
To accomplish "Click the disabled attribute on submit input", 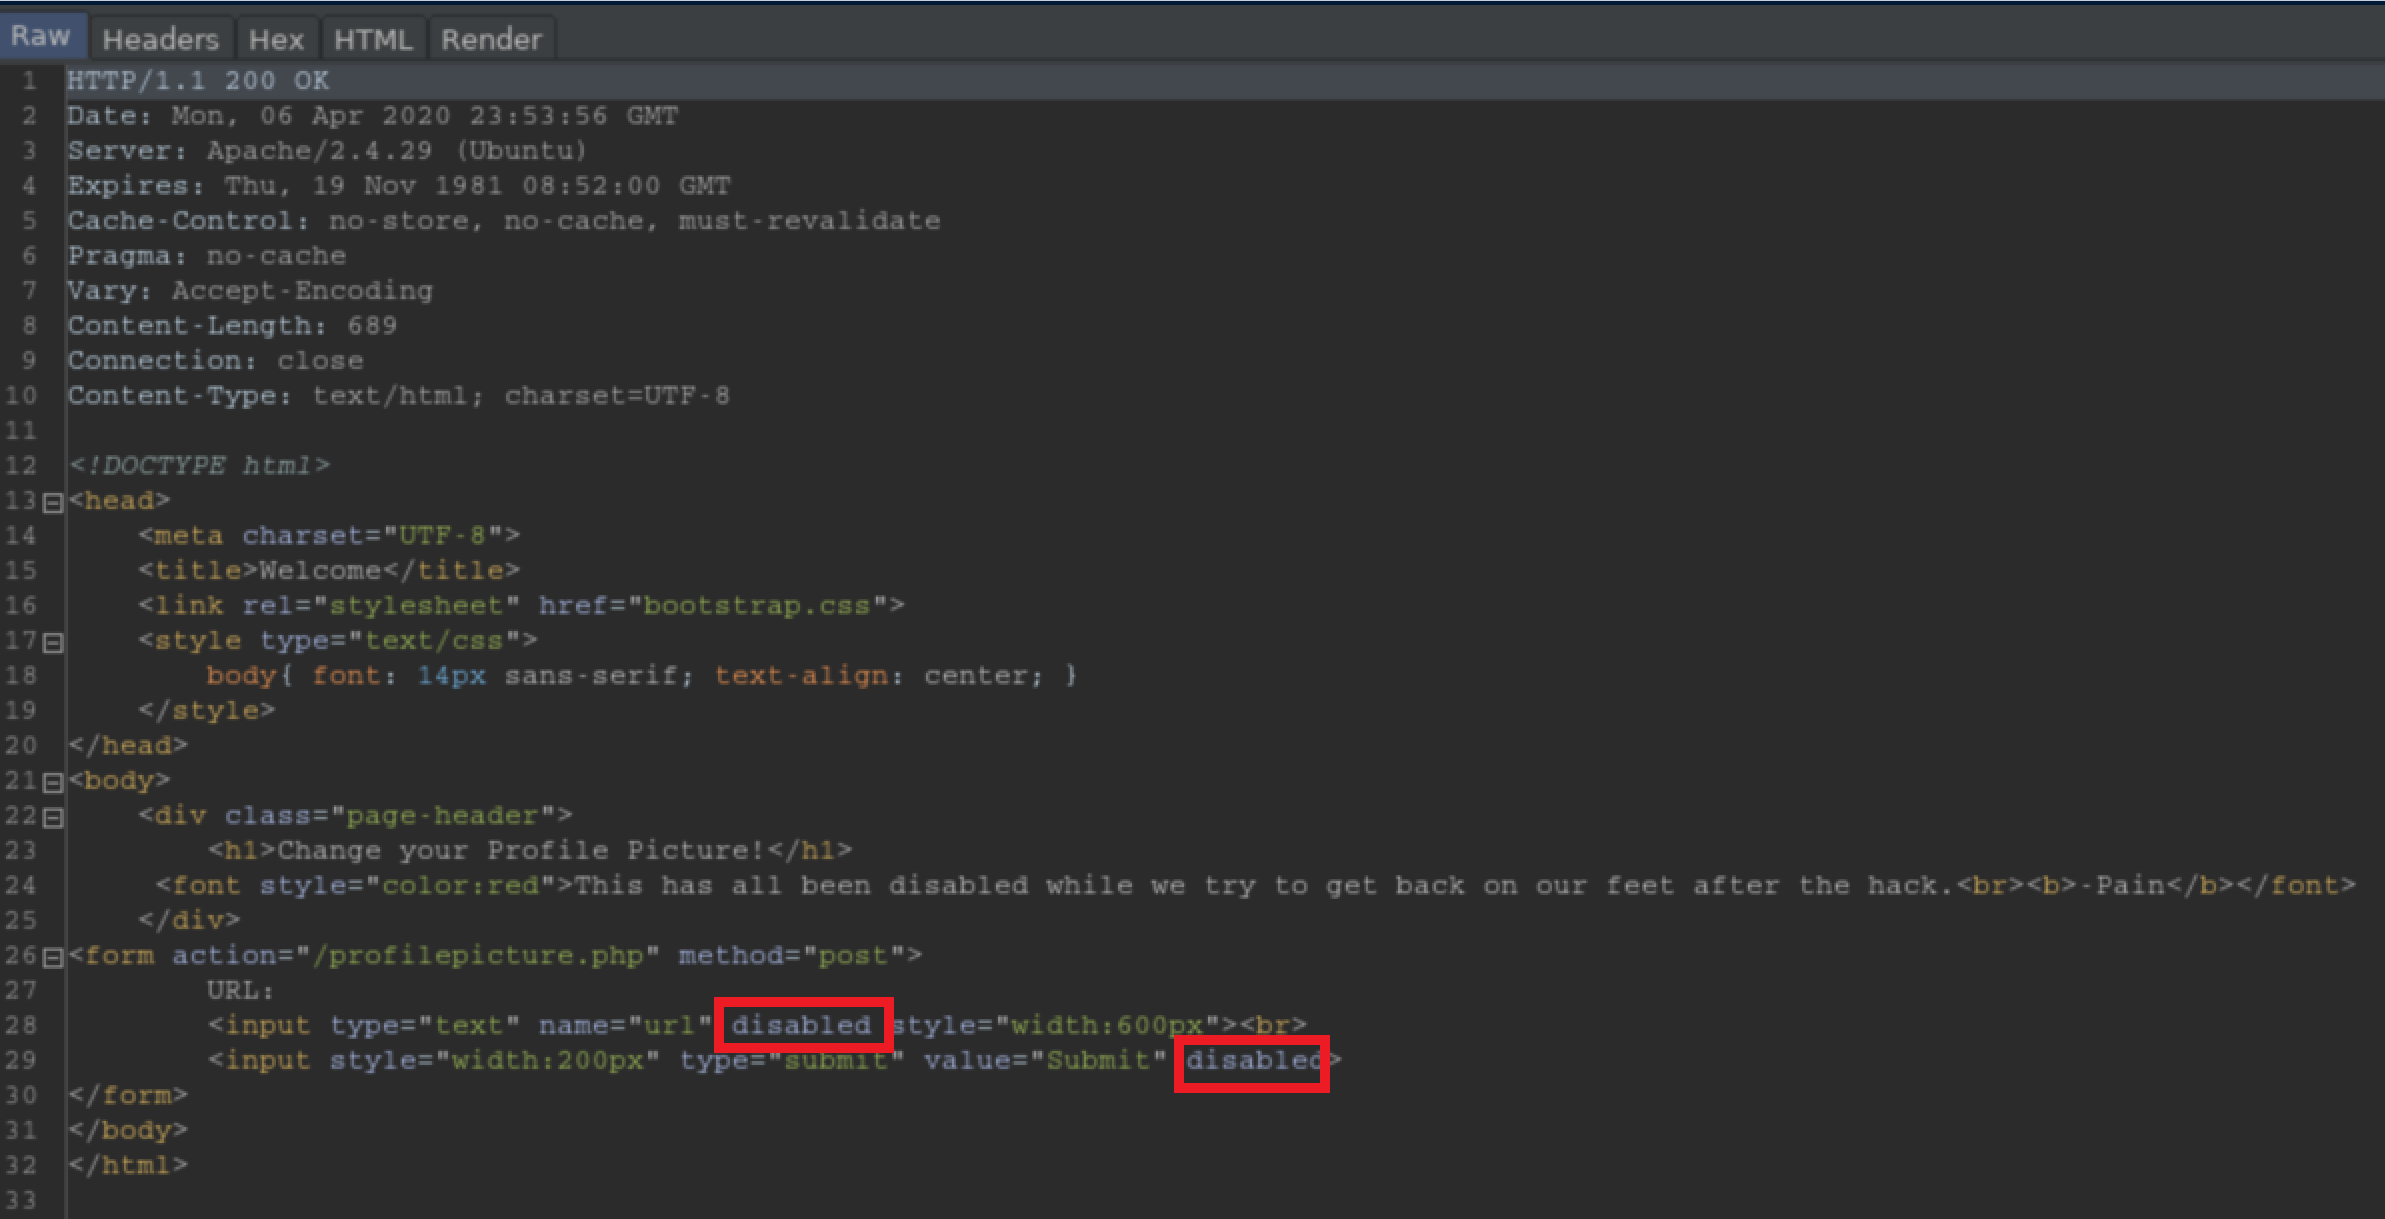I will pyautogui.click(x=1252, y=1060).
